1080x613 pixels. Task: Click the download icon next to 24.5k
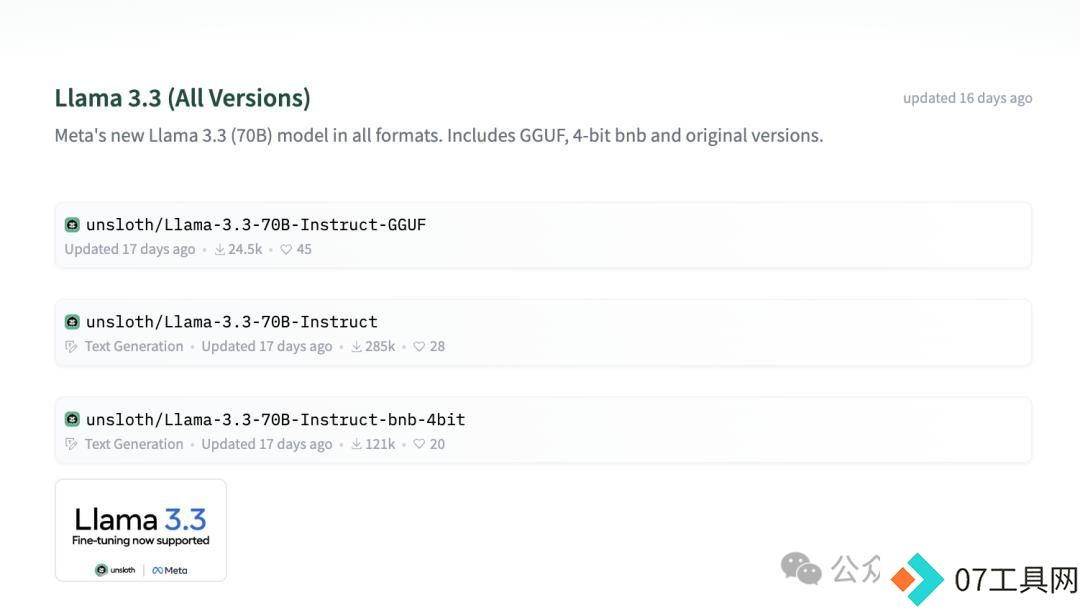(219, 249)
